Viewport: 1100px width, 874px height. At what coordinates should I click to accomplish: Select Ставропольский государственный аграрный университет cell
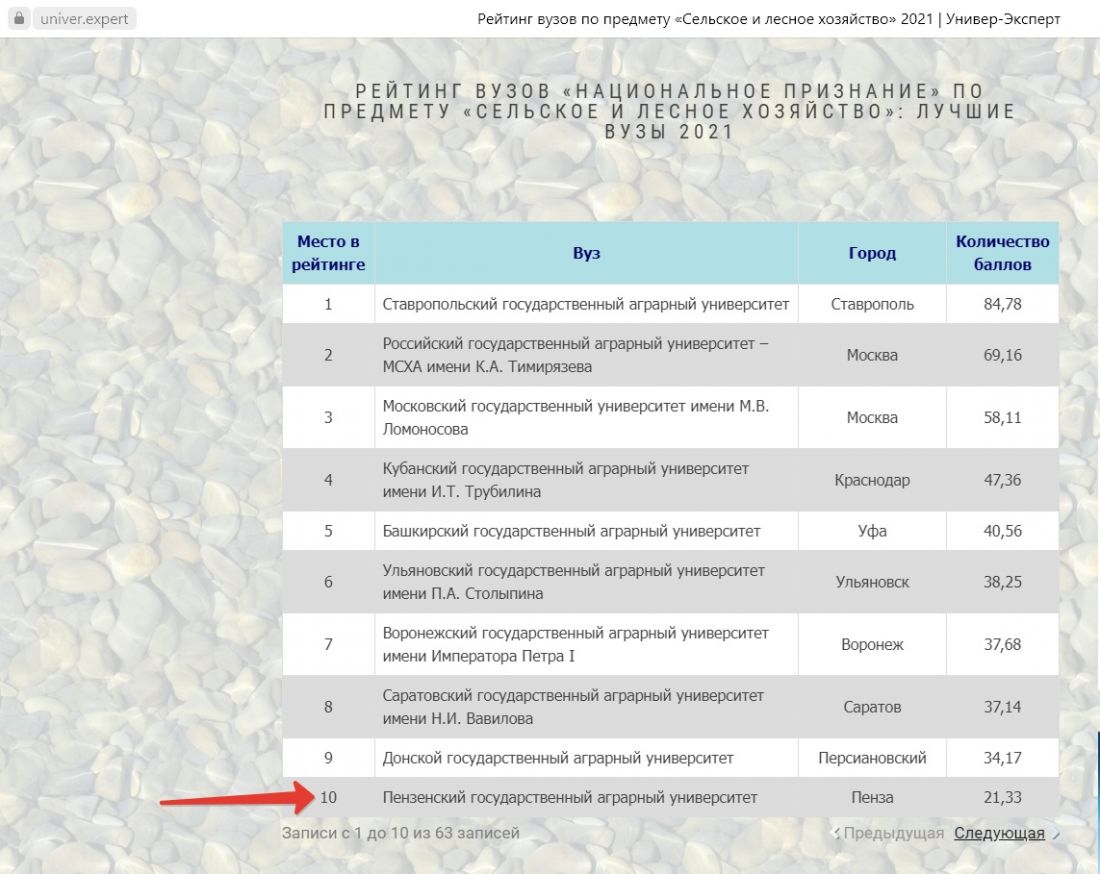pyautogui.click(x=586, y=304)
